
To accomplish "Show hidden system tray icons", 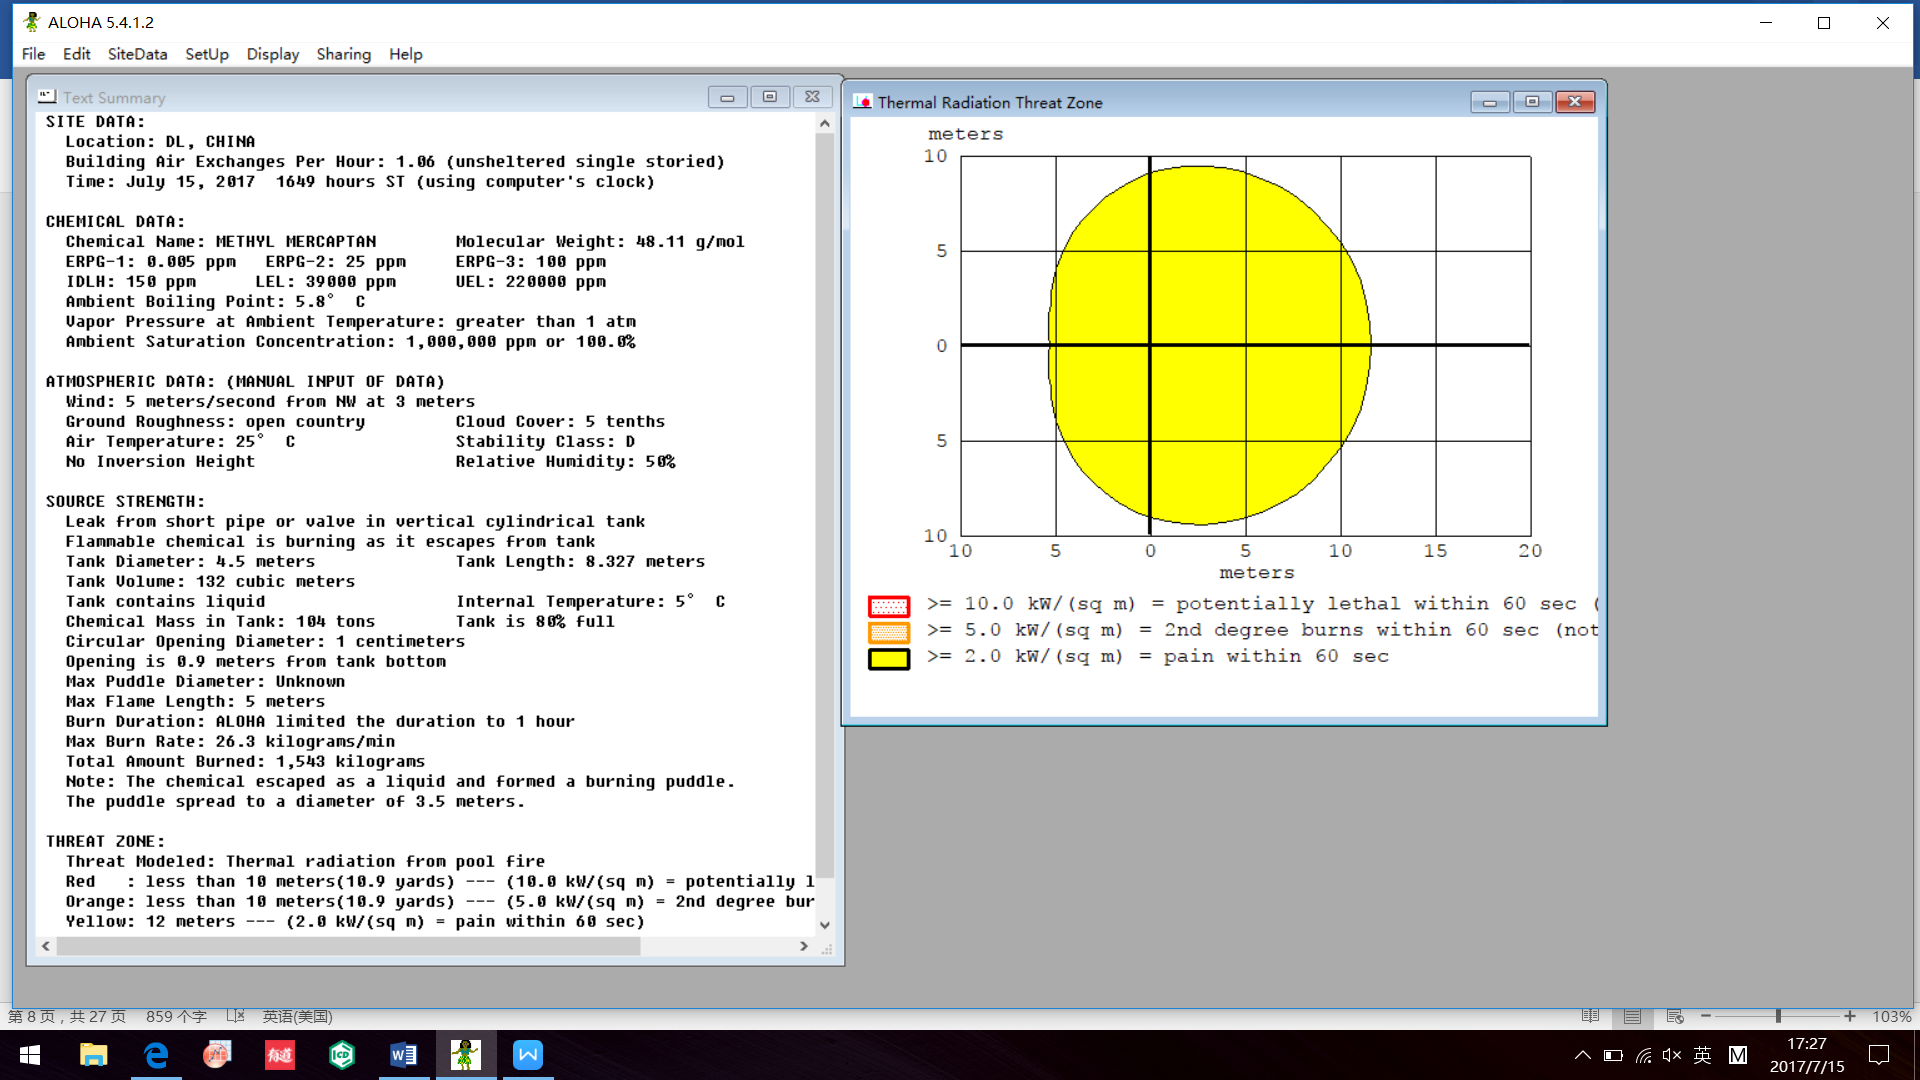I will click(x=1582, y=1055).
